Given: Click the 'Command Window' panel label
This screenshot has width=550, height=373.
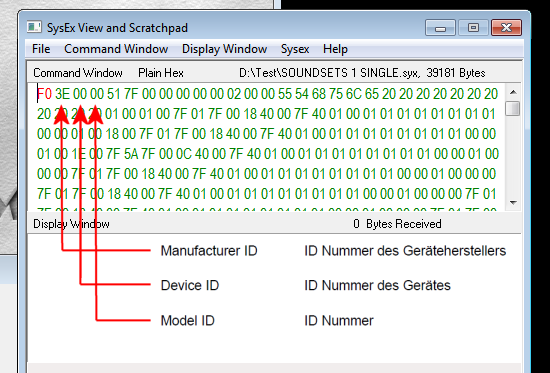Looking at the screenshot, I should [78, 73].
